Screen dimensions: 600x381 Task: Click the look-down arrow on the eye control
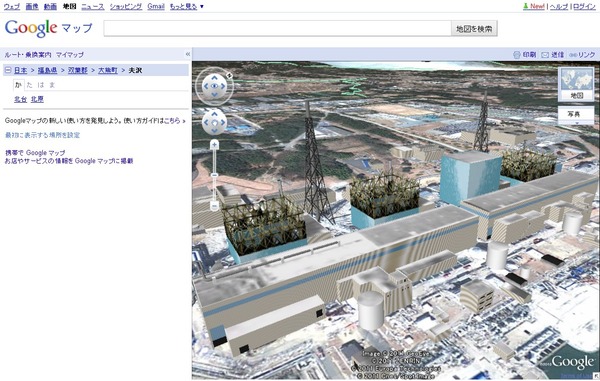[214, 95]
